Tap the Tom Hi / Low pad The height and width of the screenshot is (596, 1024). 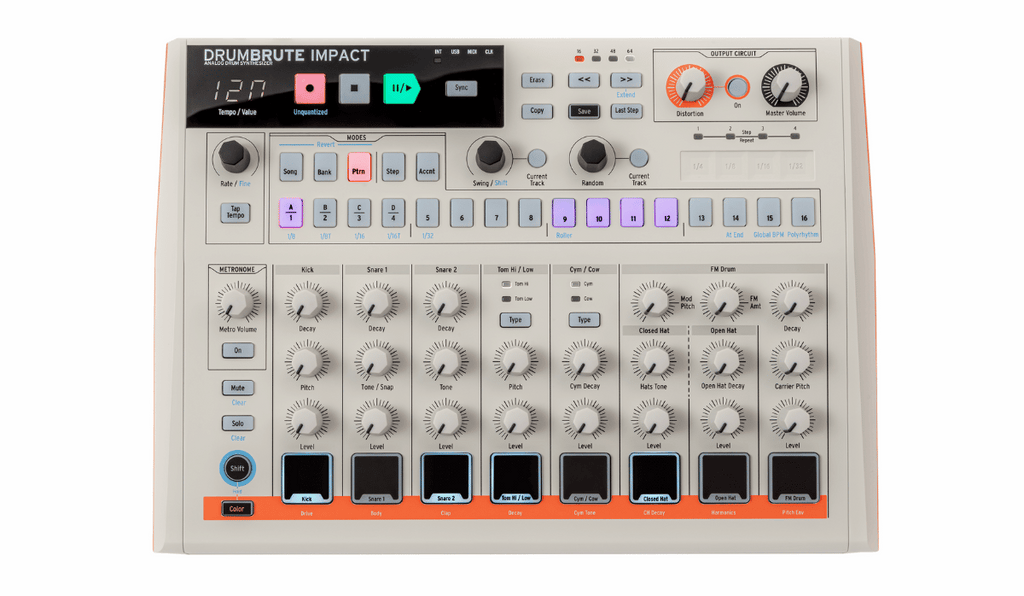point(515,478)
